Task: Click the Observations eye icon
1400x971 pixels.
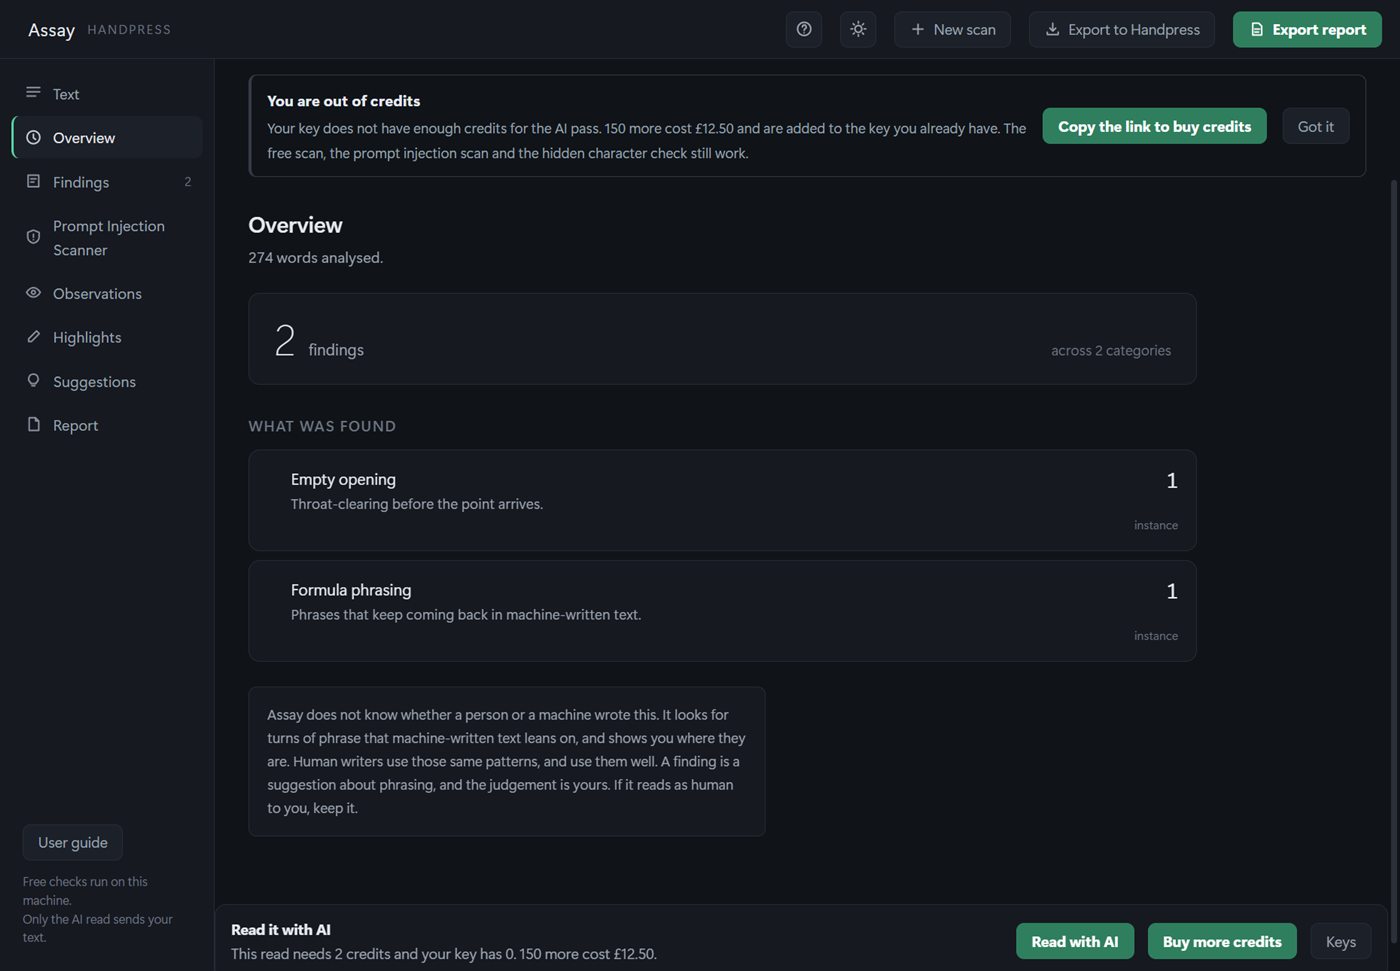Action: (x=33, y=293)
